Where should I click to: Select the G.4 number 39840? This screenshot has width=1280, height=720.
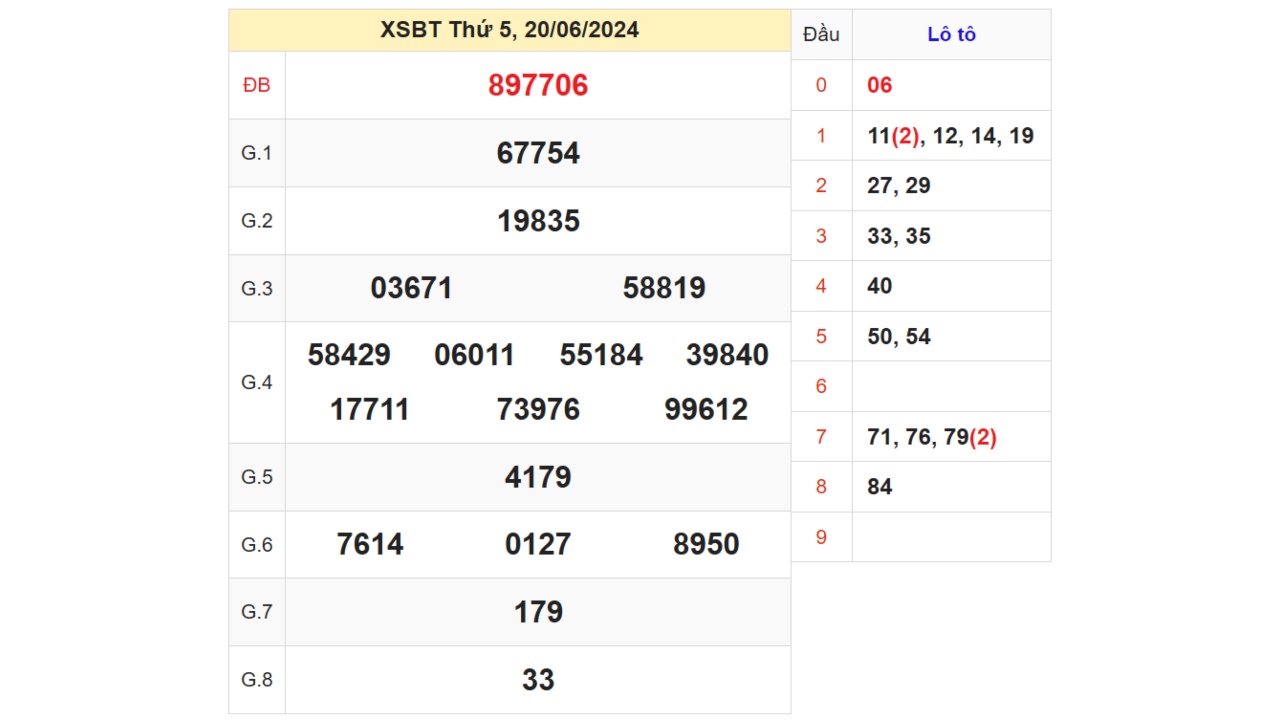tap(727, 355)
